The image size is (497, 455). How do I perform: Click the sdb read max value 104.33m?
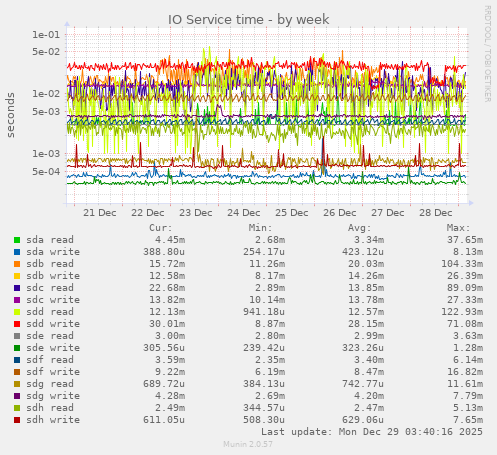click(462, 264)
